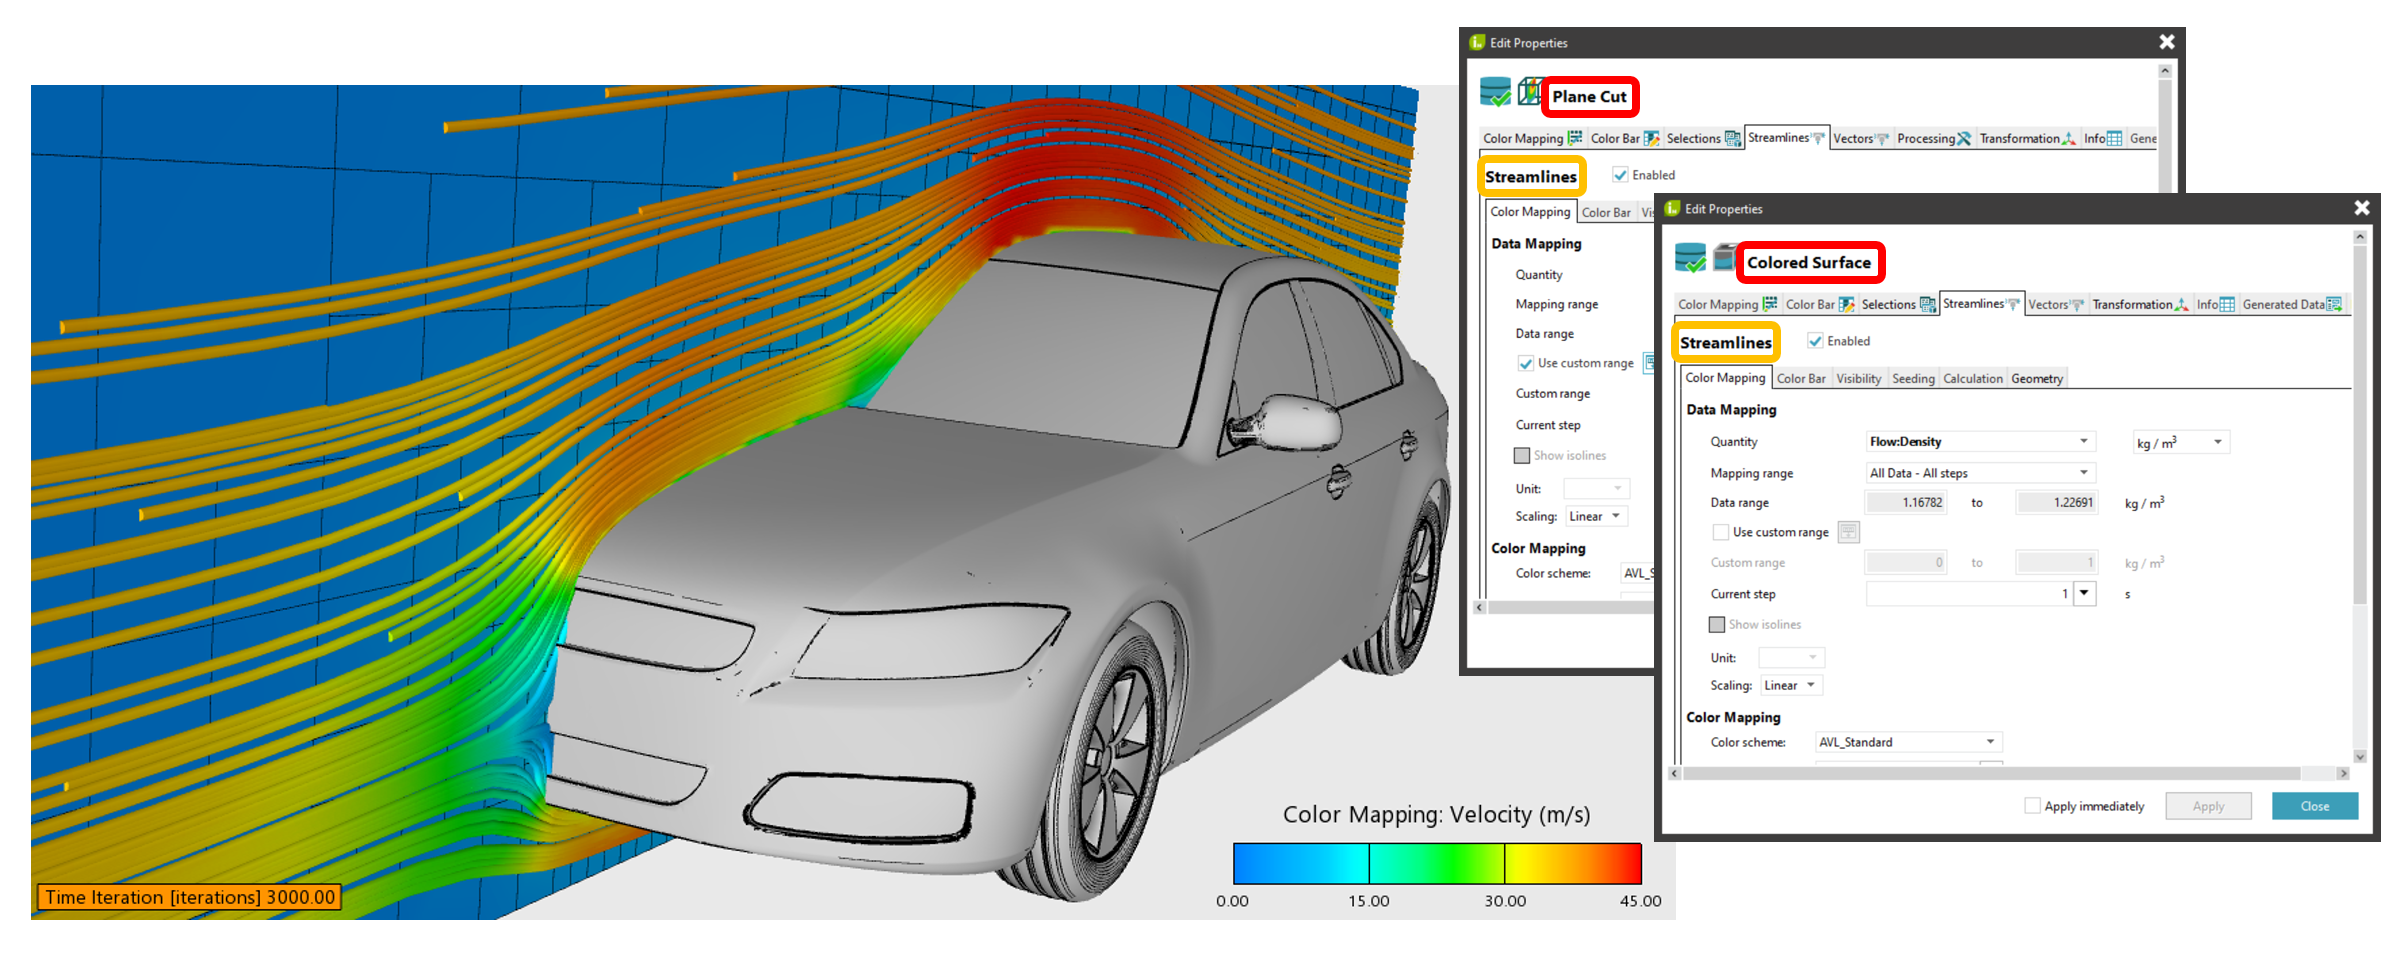Click the velocity color bar legend
The image size is (2408, 953).
coord(1437,863)
